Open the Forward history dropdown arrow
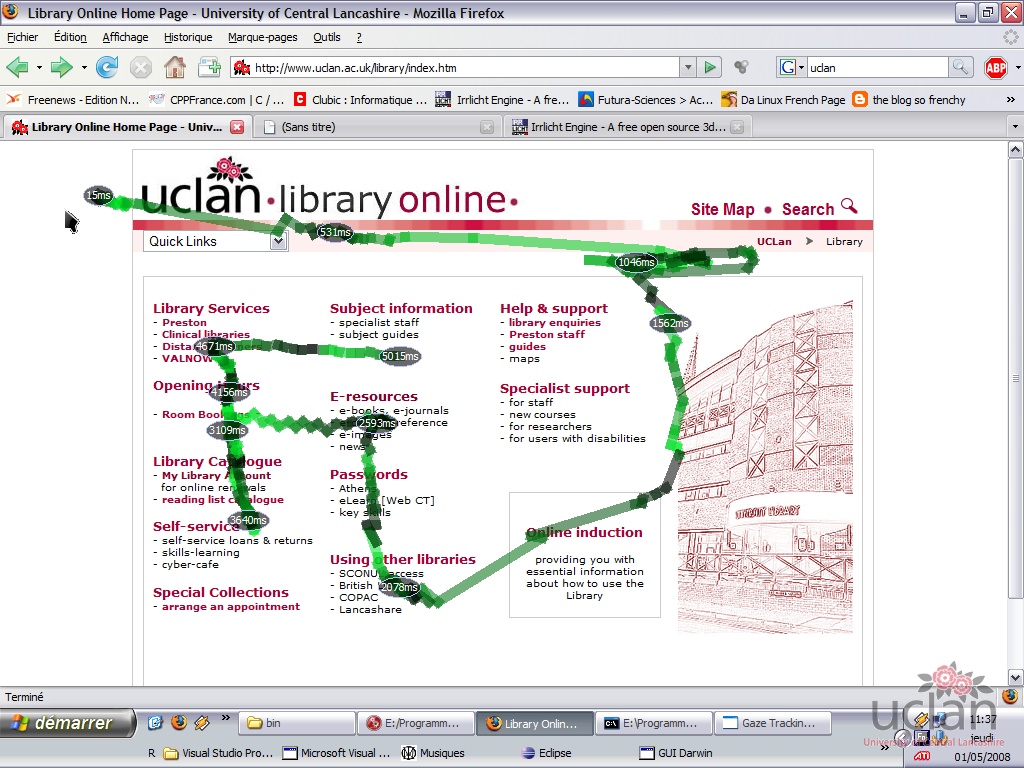The height and width of the screenshot is (768, 1024). coord(84,67)
